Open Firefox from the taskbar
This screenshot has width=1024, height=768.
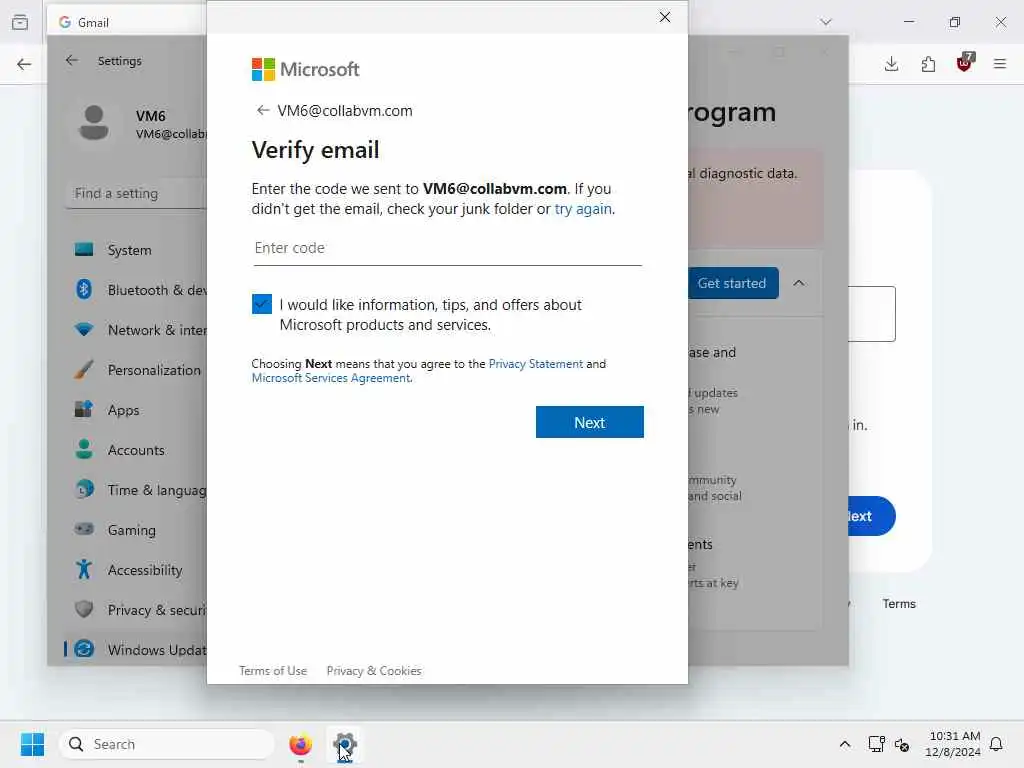(x=300, y=744)
